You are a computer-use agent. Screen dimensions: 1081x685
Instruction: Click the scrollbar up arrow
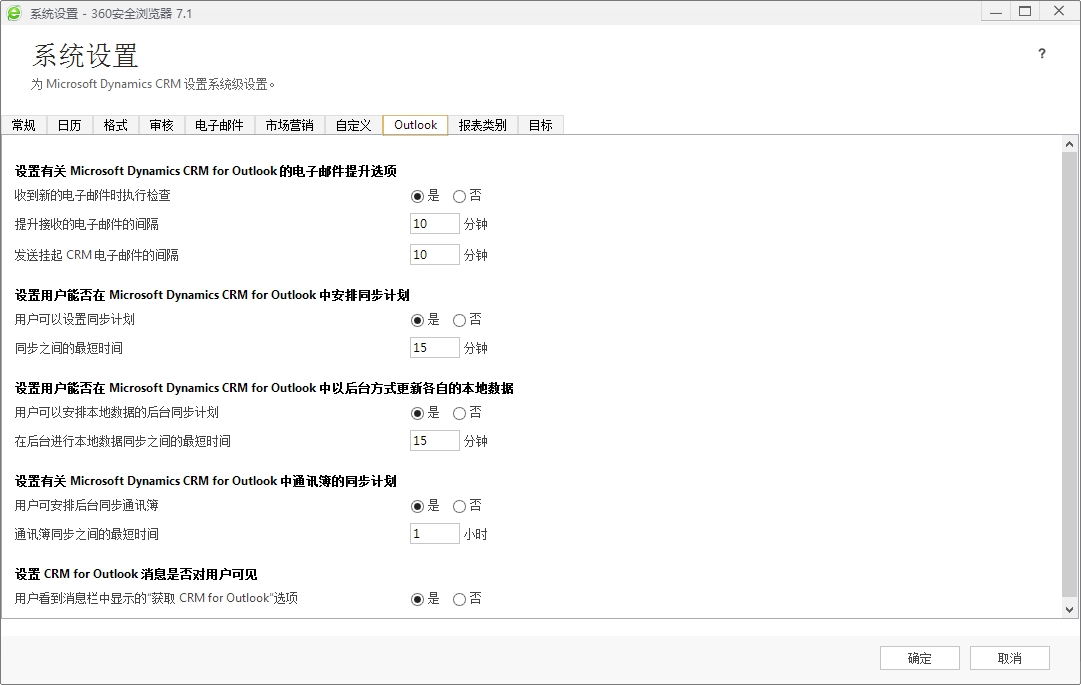[1069, 144]
